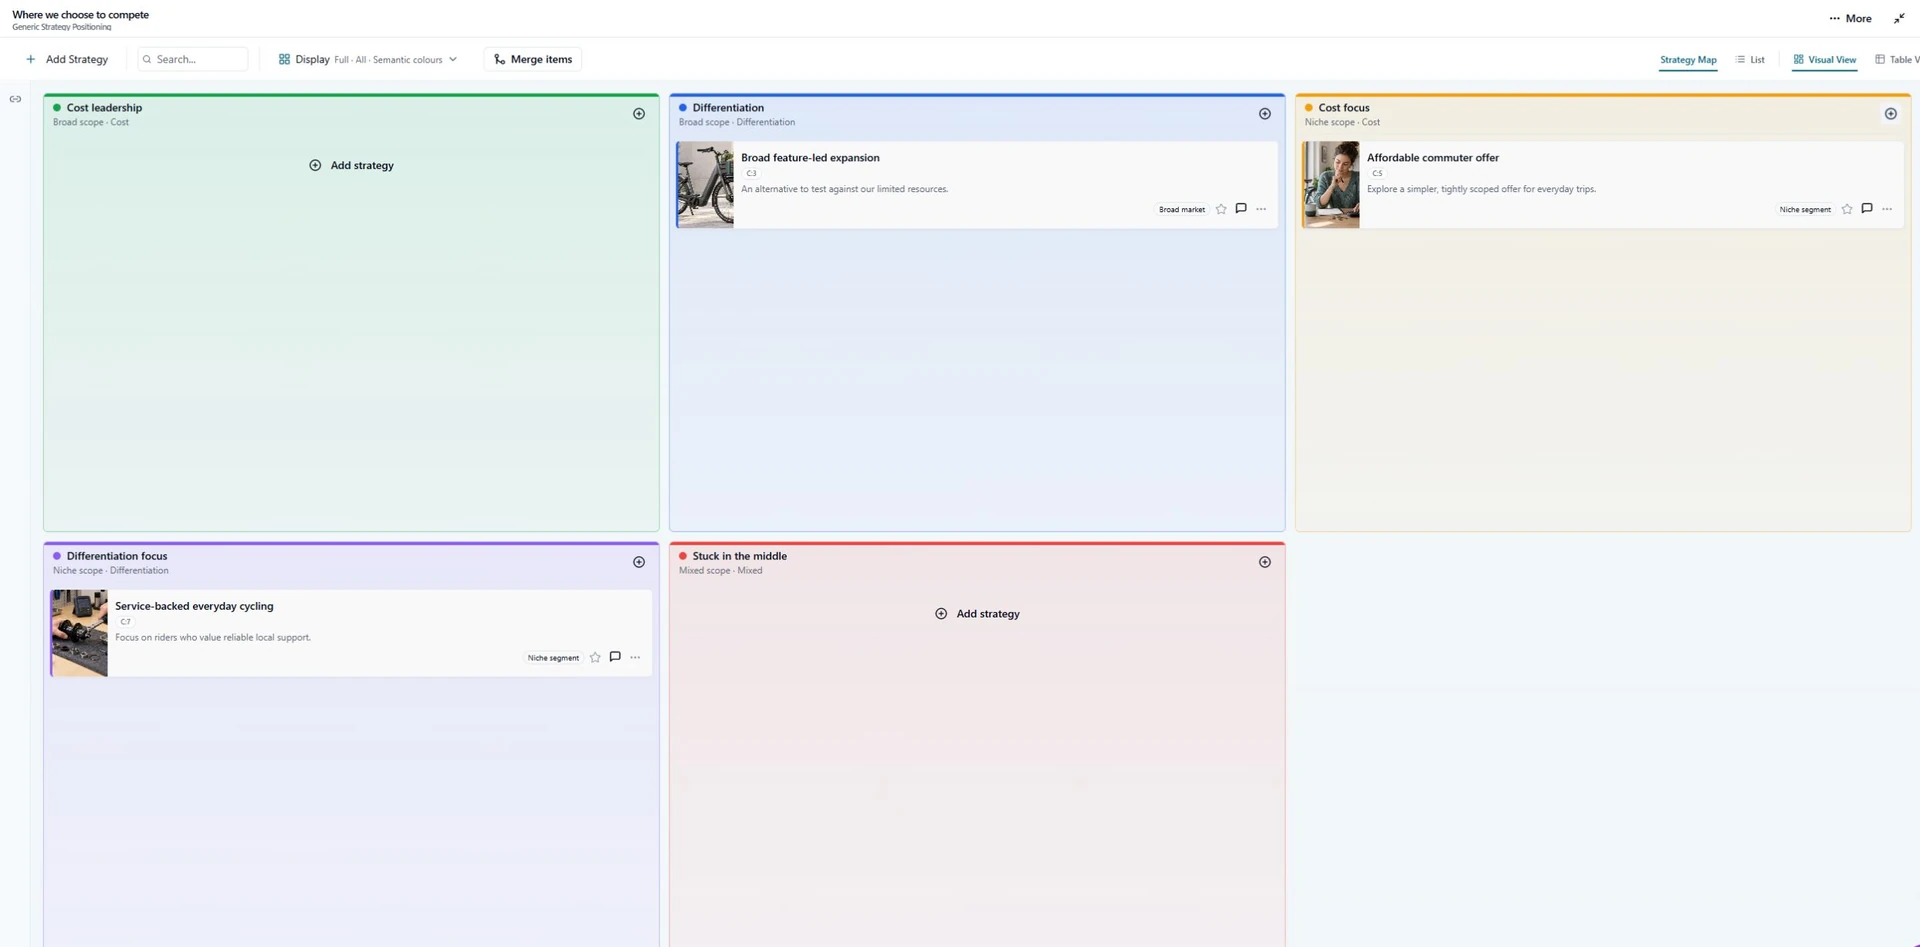Open more options for Service-backed everyday cycling
1920x947 pixels.
[x=635, y=657]
